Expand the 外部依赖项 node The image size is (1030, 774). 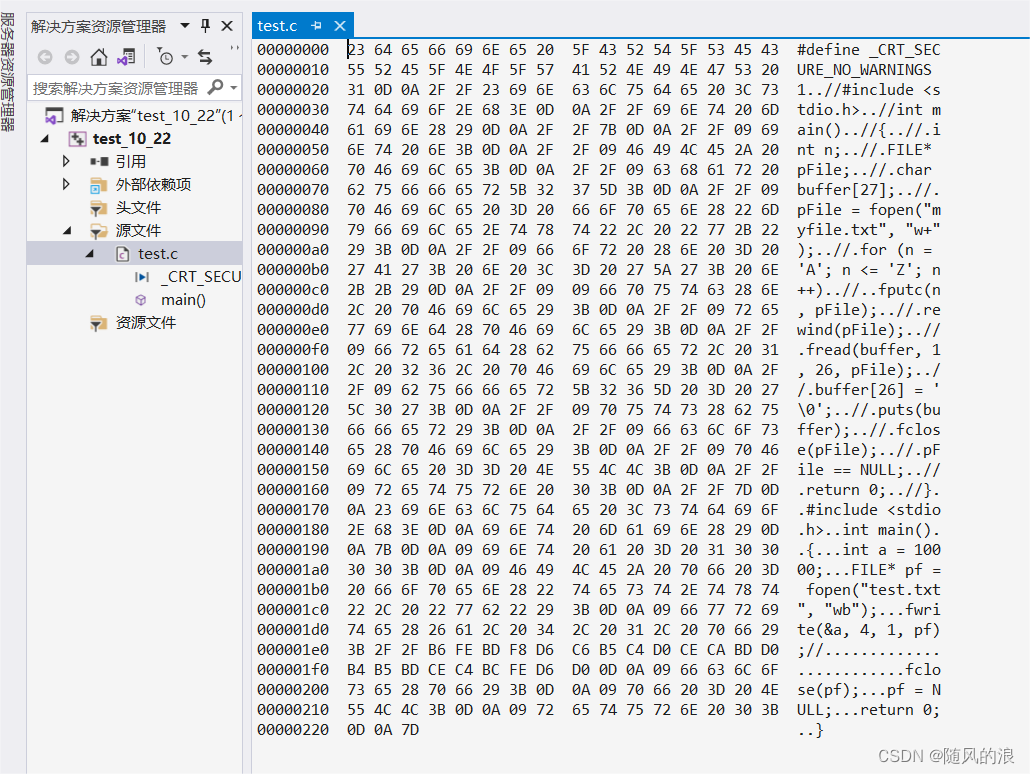point(66,184)
